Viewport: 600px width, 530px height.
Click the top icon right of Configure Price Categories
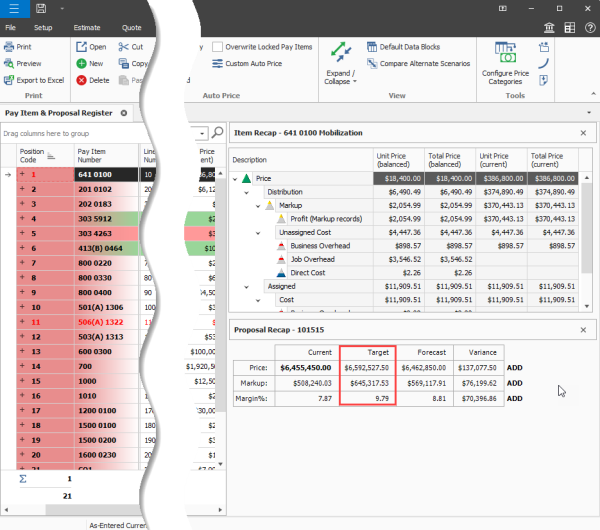click(x=544, y=47)
